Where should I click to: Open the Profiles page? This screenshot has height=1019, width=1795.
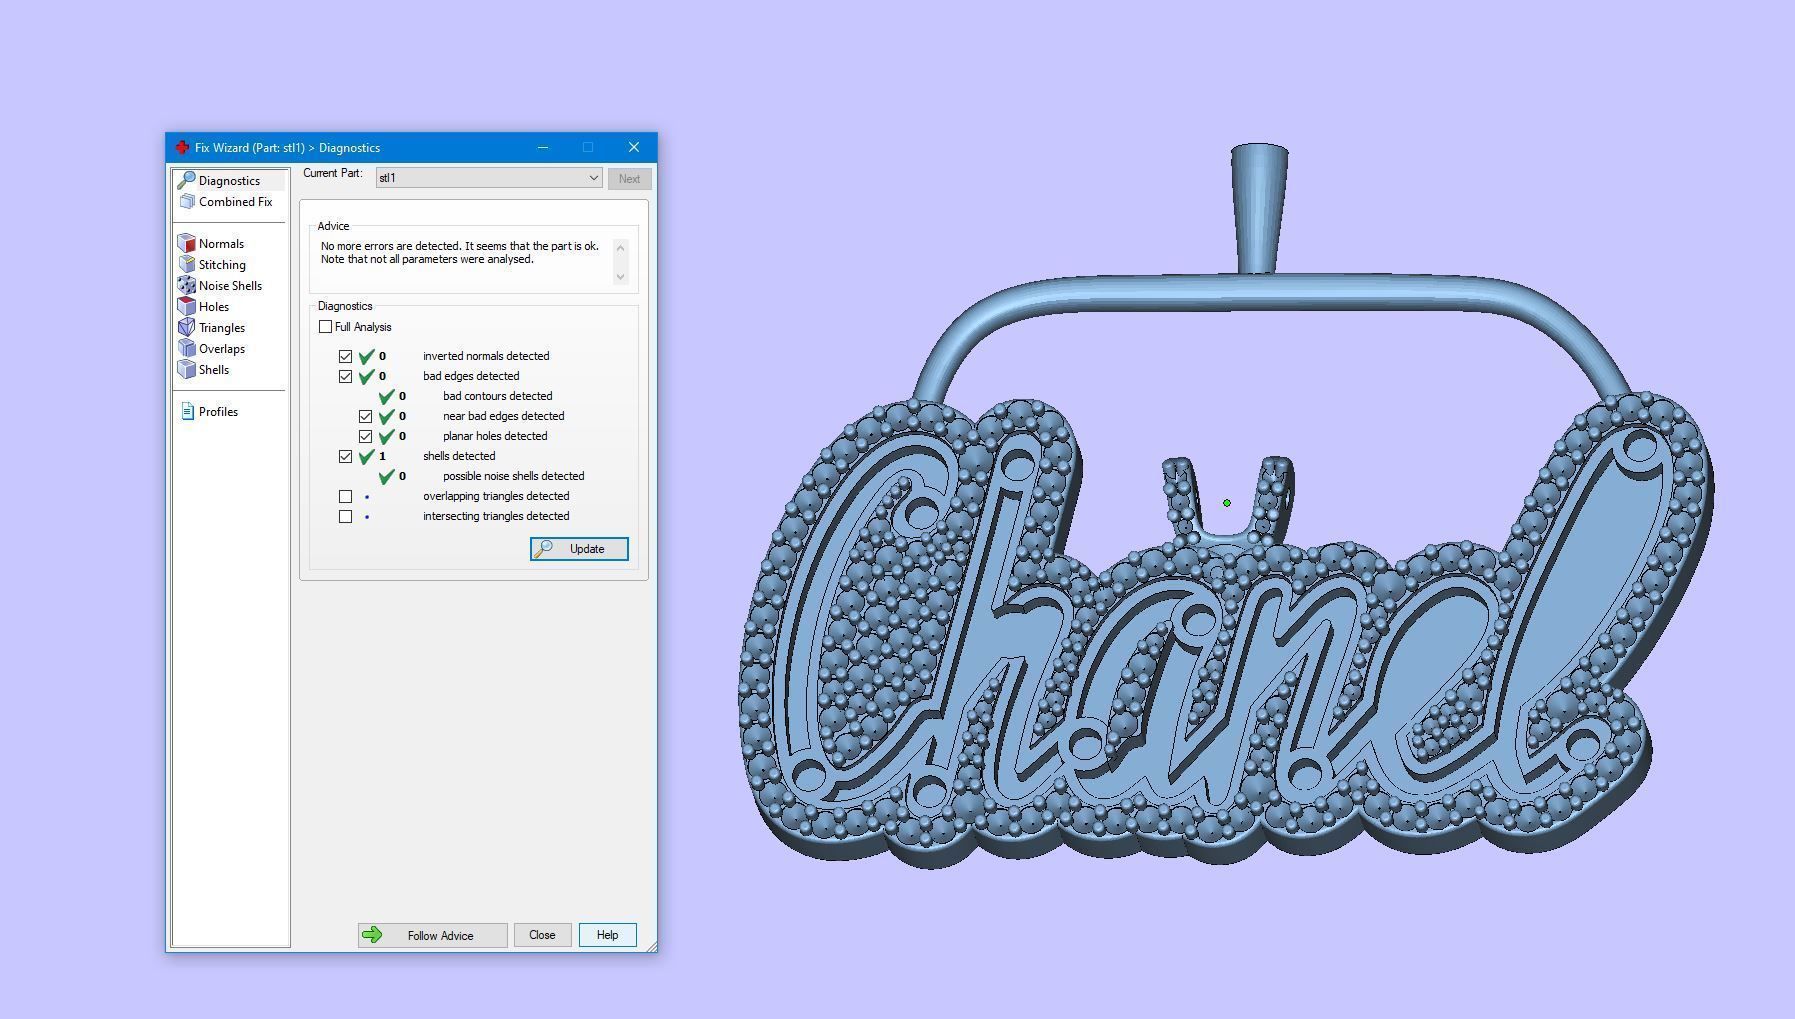(x=218, y=412)
